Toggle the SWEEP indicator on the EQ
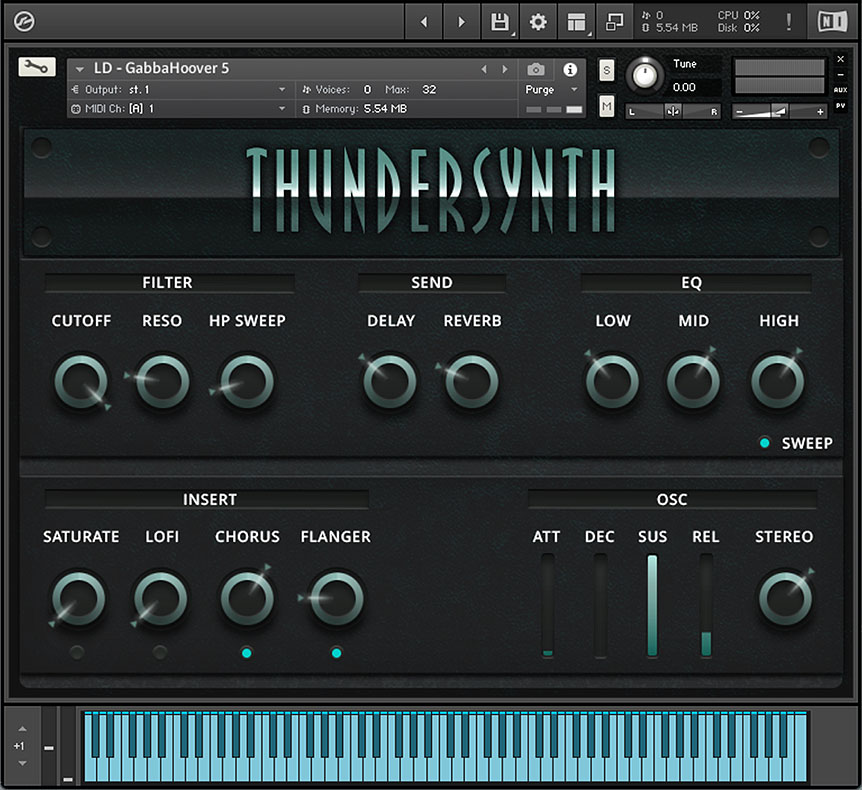This screenshot has width=862, height=790. coord(765,443)
